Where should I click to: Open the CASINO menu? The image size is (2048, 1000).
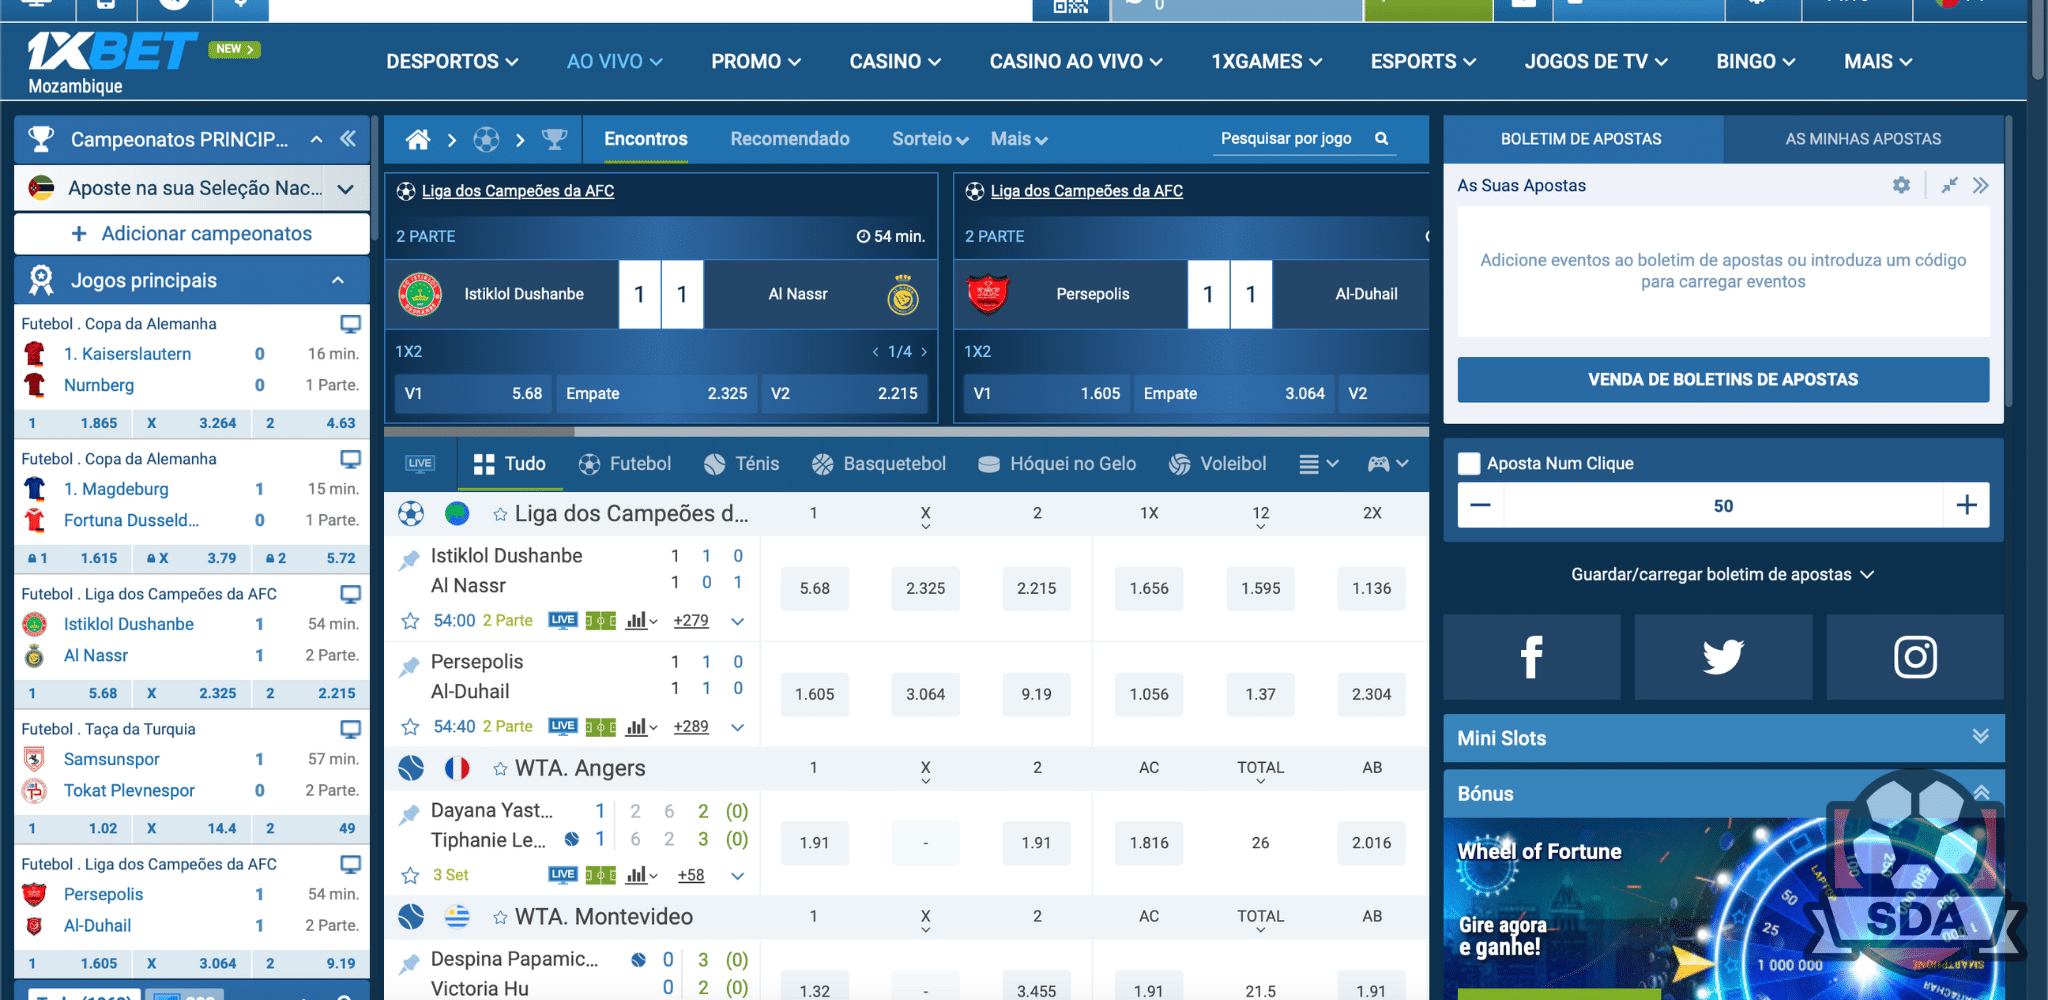895,62
